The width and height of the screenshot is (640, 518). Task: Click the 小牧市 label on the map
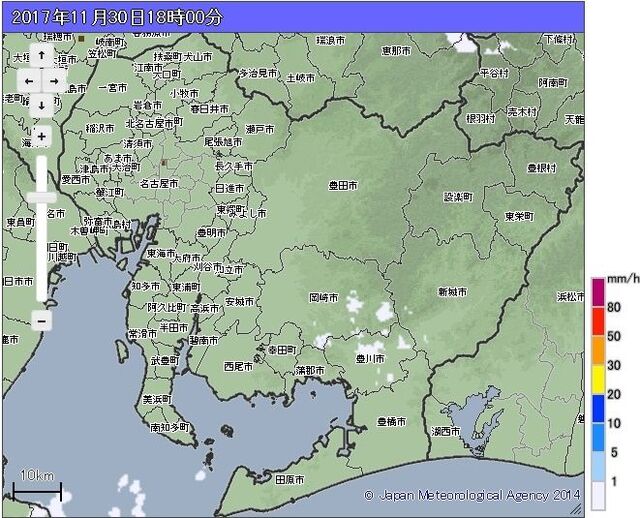pos(184,93)
